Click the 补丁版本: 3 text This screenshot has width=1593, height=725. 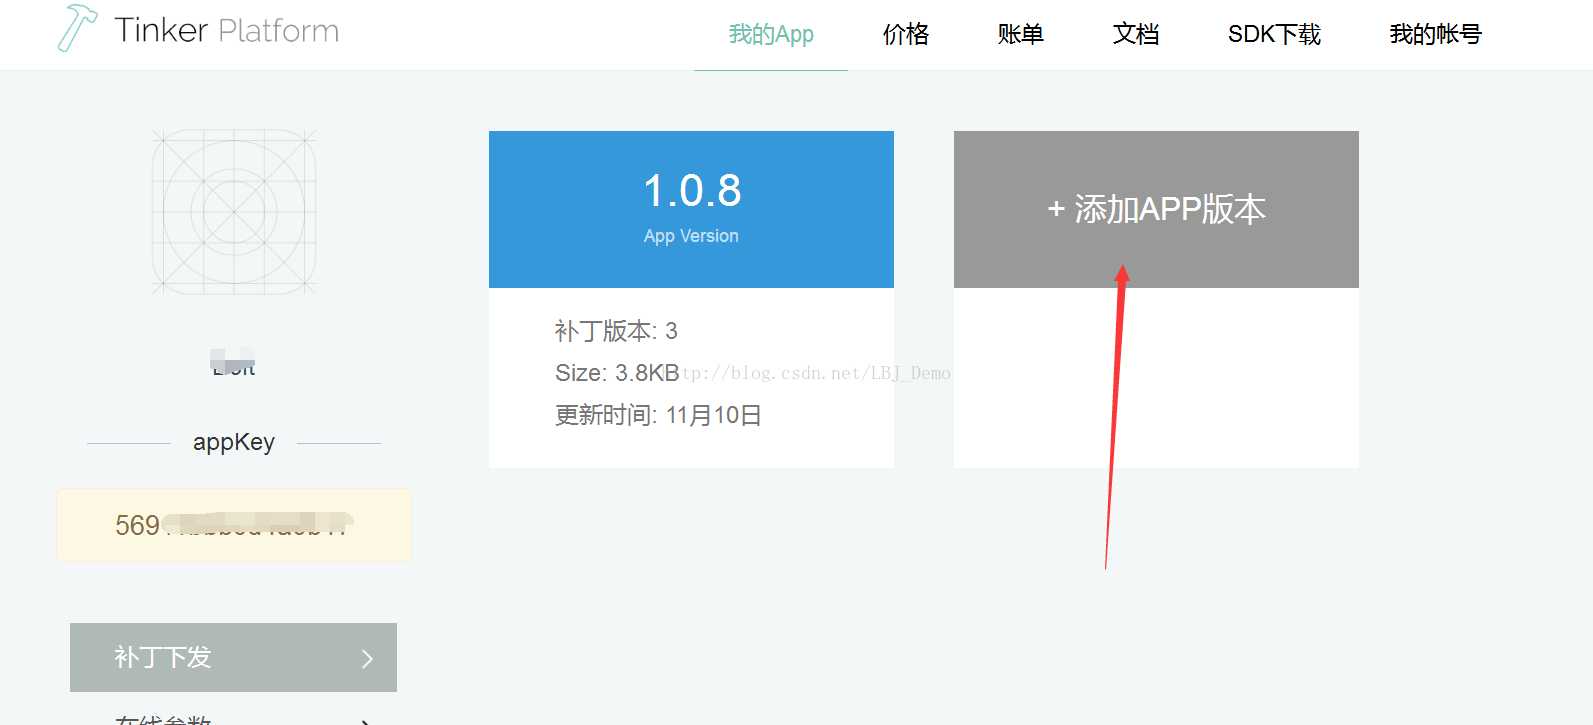pos(616,331)
